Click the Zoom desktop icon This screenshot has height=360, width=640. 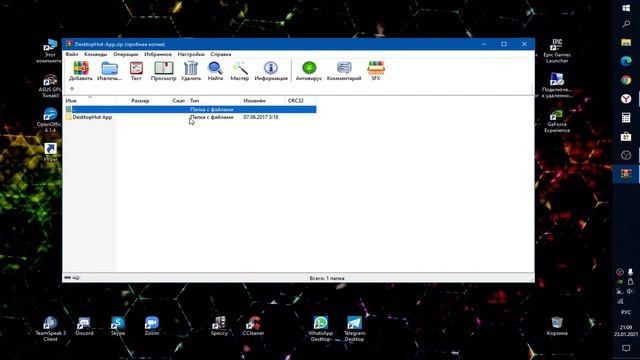coord(151,327)
